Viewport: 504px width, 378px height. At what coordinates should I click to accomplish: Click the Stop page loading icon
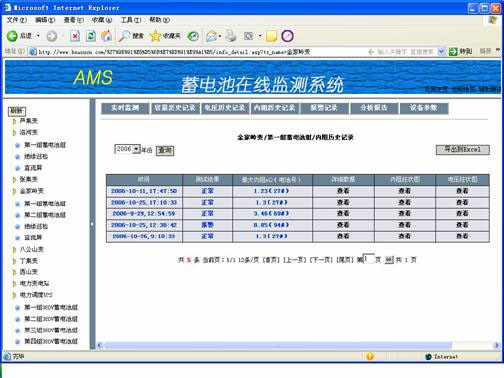(x=75, y=36)
